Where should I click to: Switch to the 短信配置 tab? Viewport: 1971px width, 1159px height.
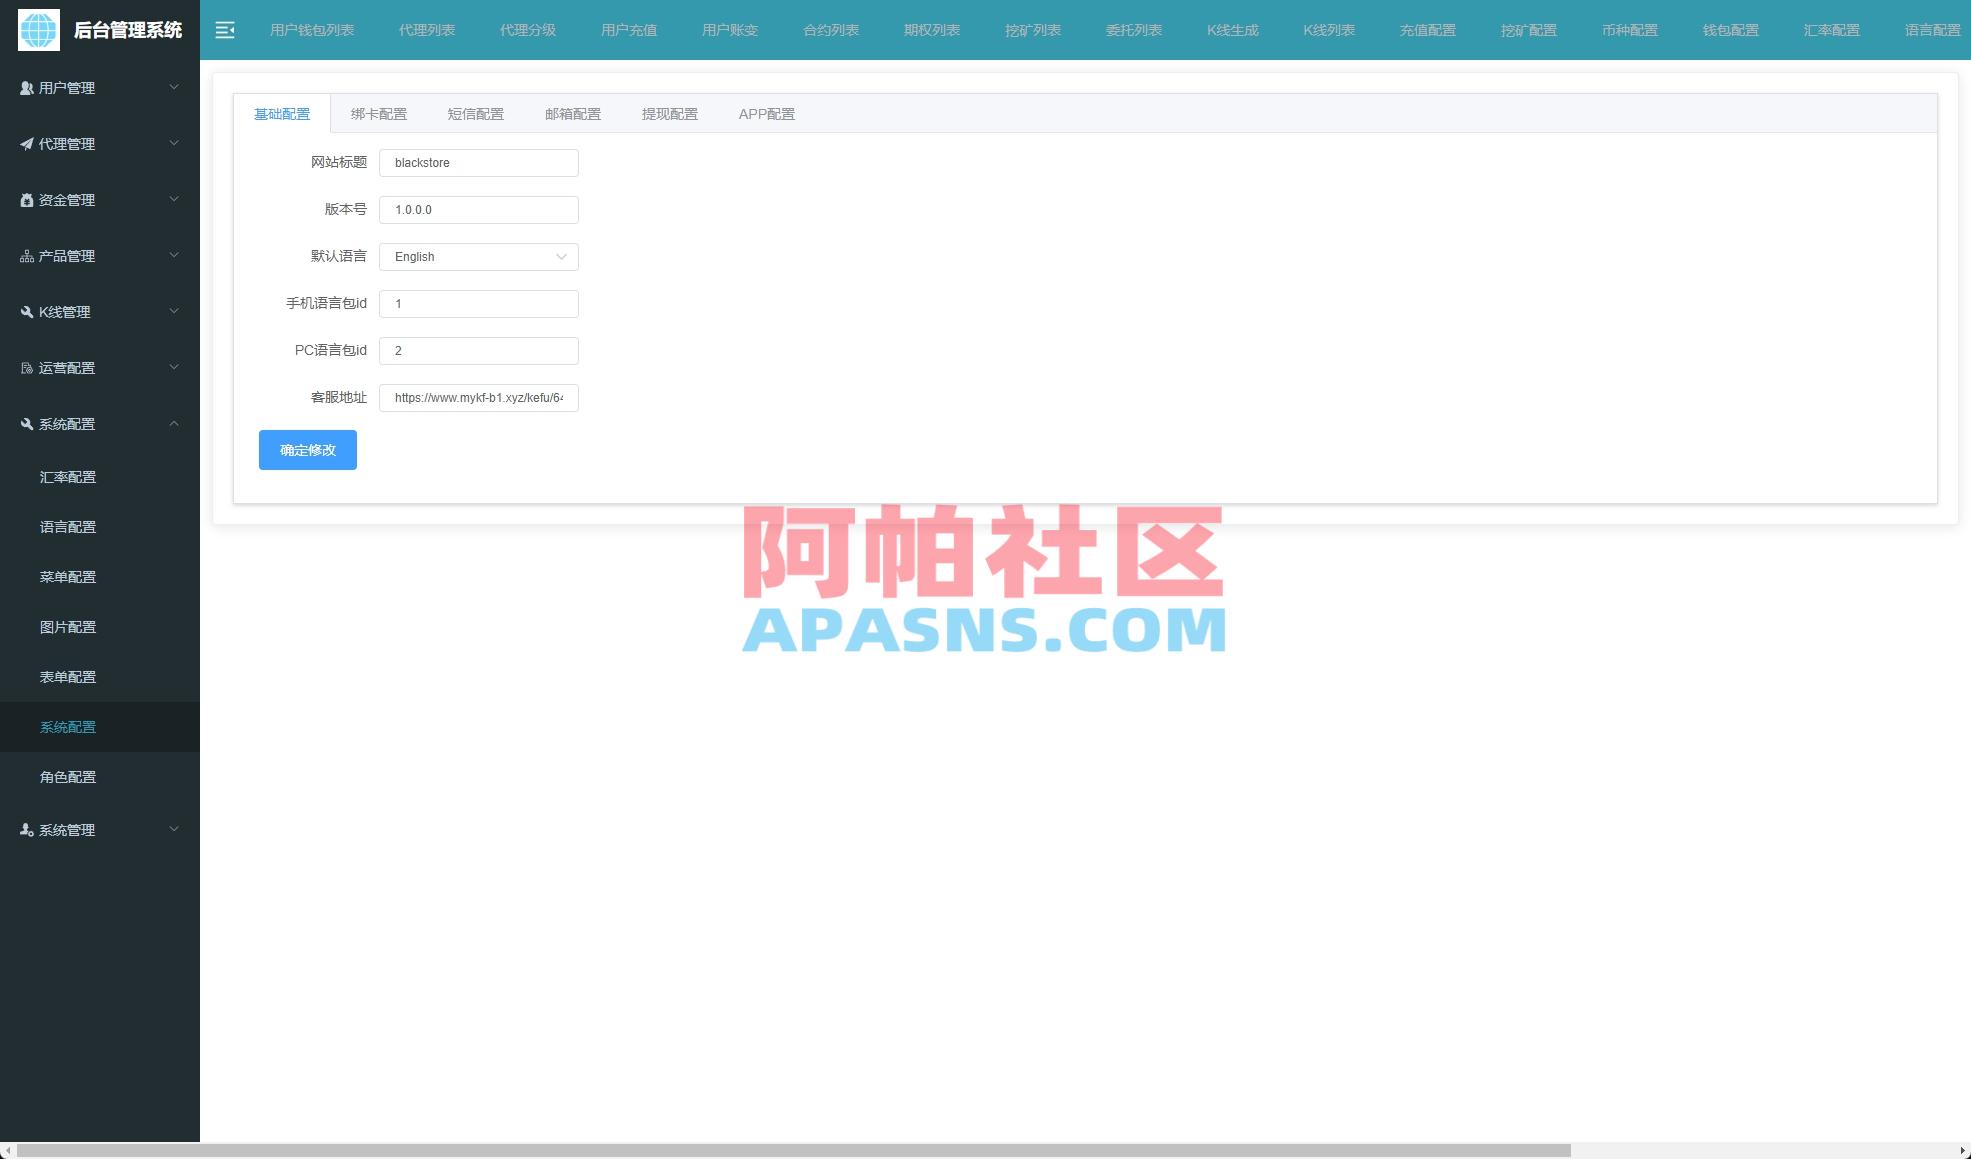[476, 113]
